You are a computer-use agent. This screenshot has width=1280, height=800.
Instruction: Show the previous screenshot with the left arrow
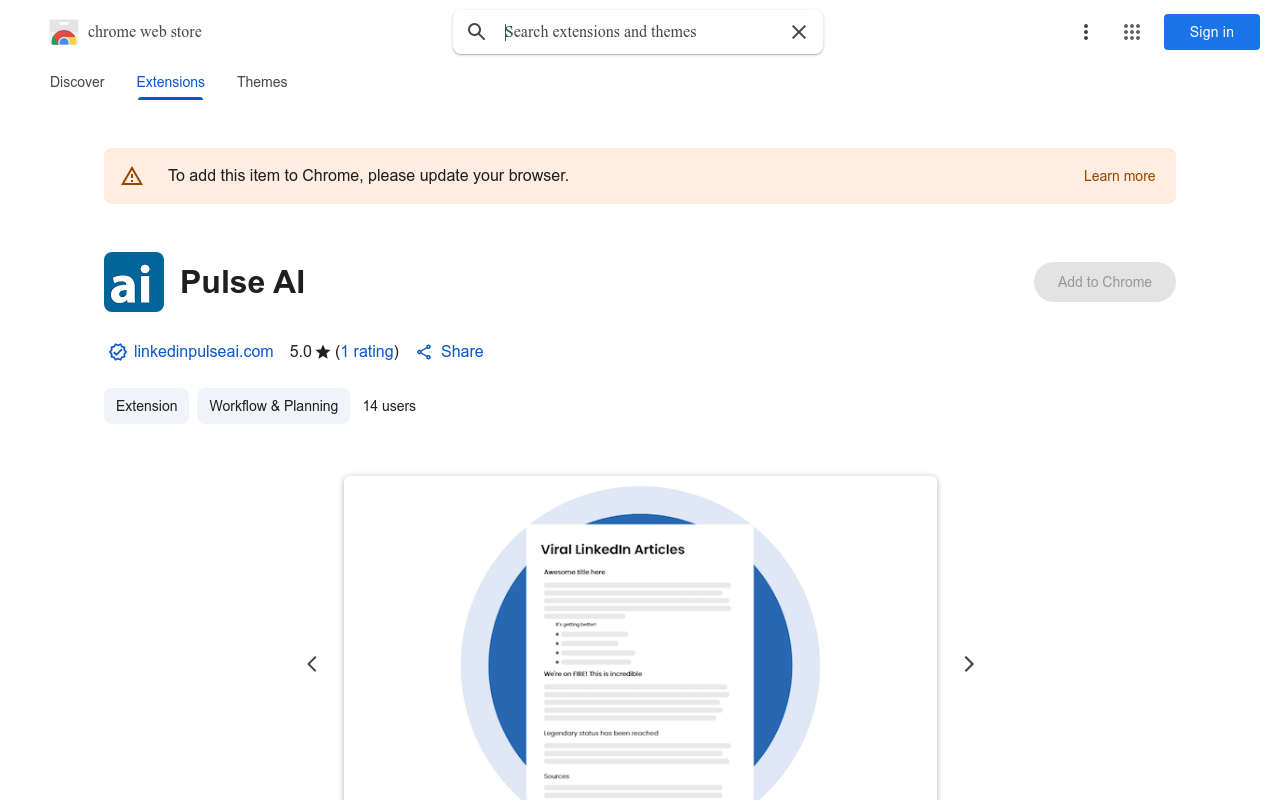point(312,664)
